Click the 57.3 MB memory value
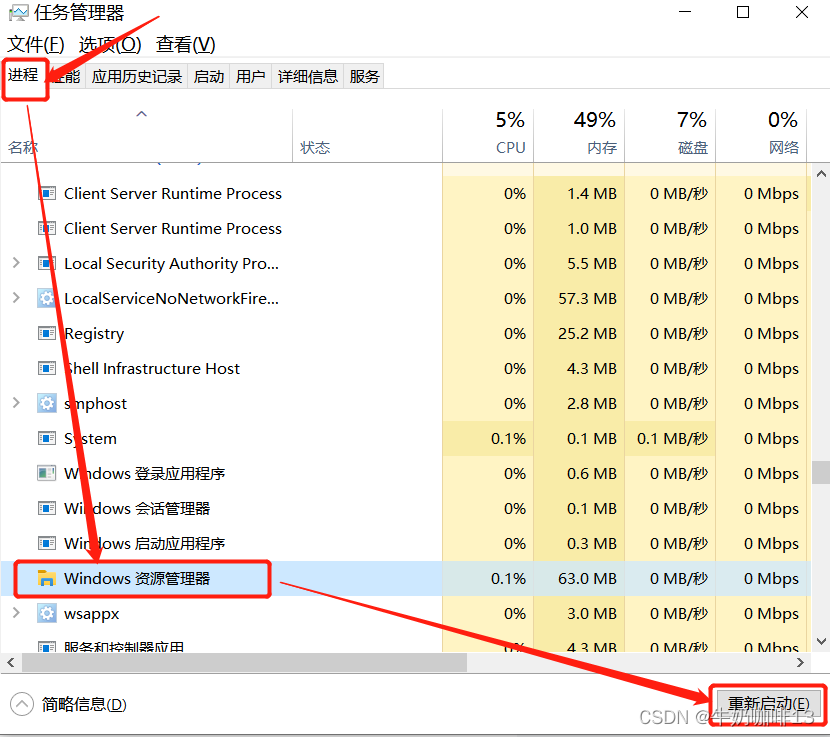The image size is (830, 737). [x=587, y=298]
